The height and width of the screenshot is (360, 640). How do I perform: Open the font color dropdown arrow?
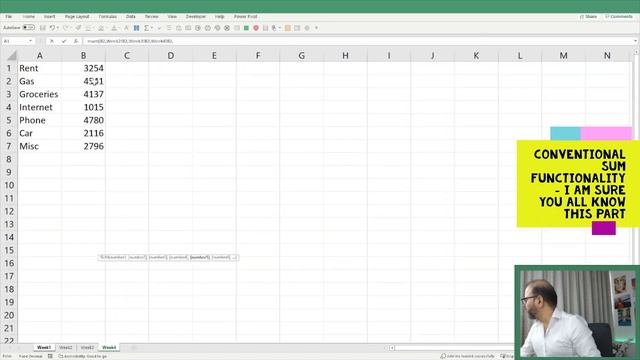coord(119,28)
